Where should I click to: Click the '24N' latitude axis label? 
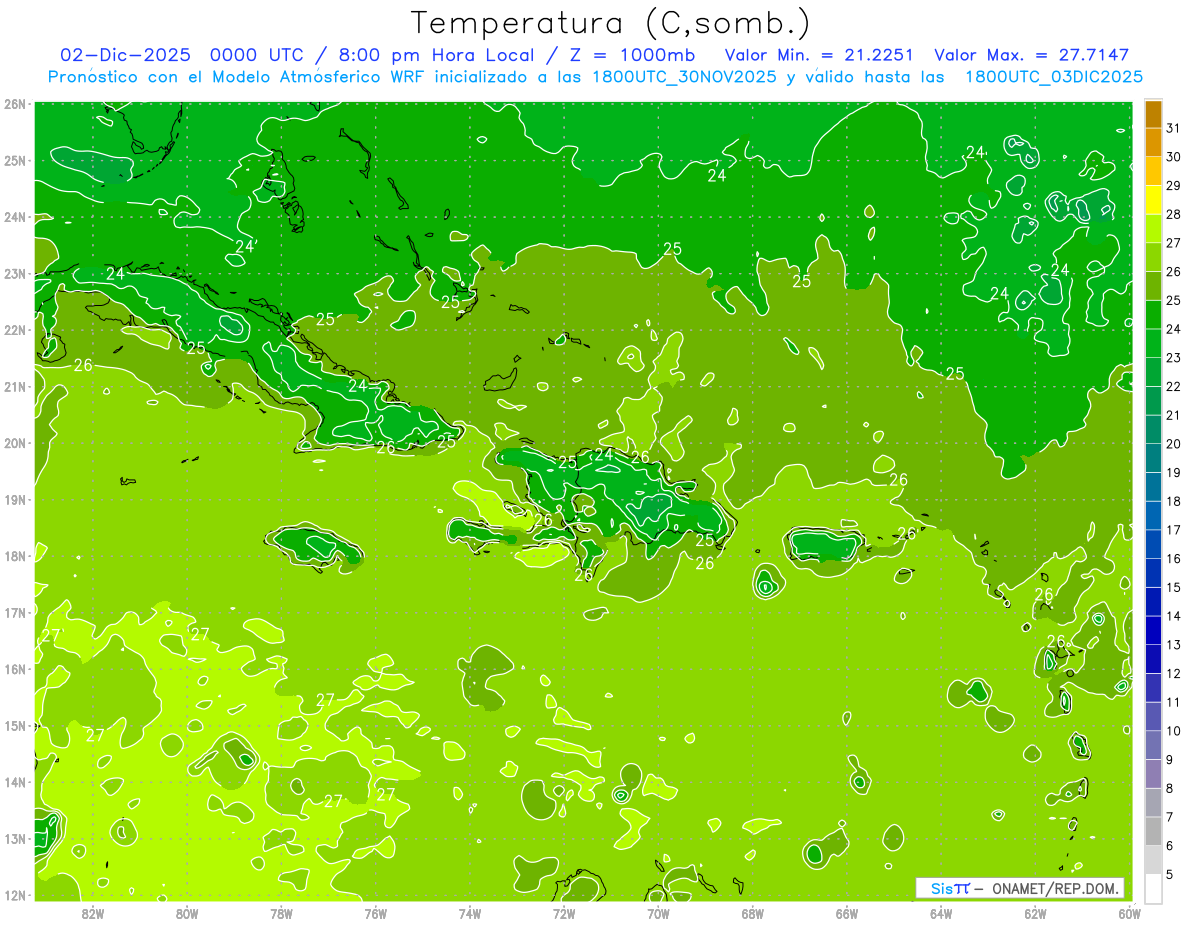(x=15, y=217)
